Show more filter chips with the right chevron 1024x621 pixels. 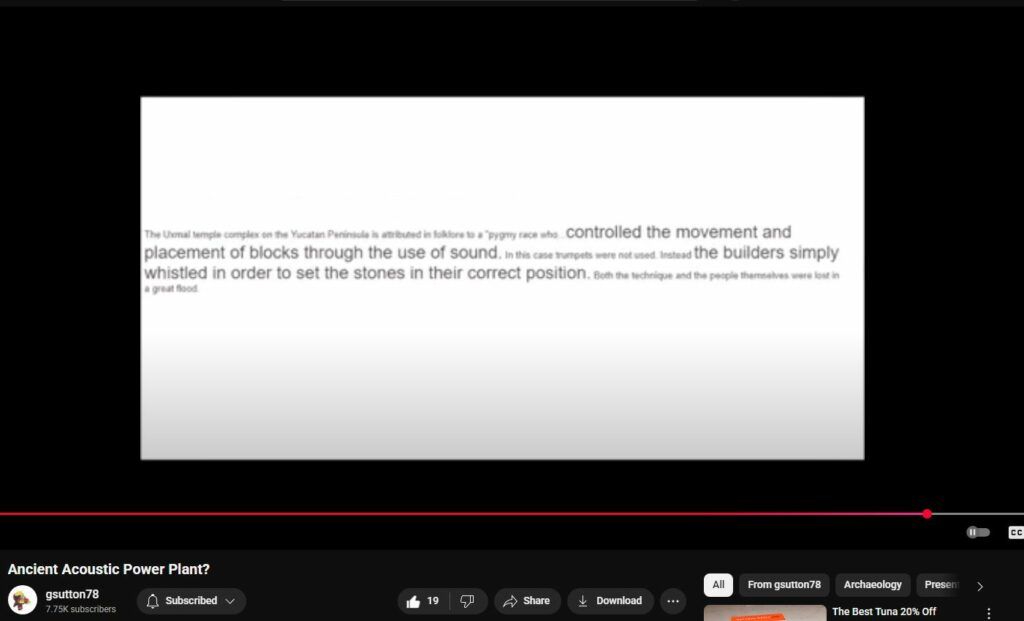[x=980, y=586]
